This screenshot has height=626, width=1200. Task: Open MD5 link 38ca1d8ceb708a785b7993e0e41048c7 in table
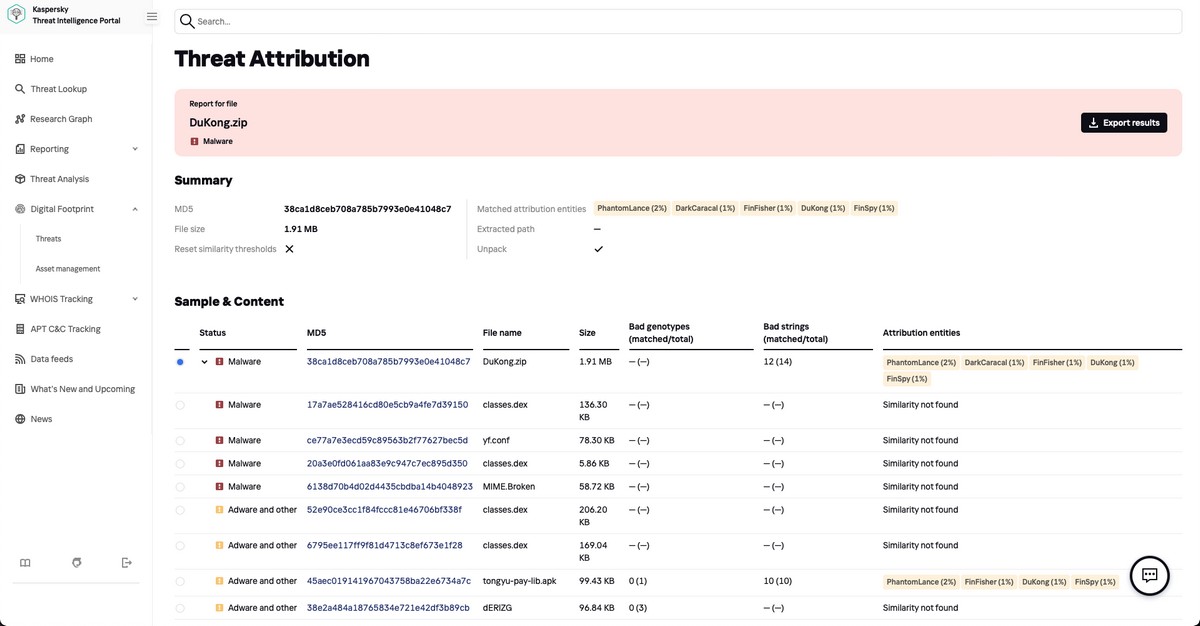click(x=388, y=362)
